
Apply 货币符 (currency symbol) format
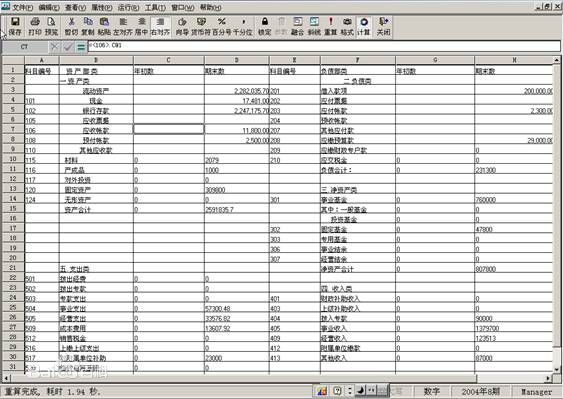201,26
